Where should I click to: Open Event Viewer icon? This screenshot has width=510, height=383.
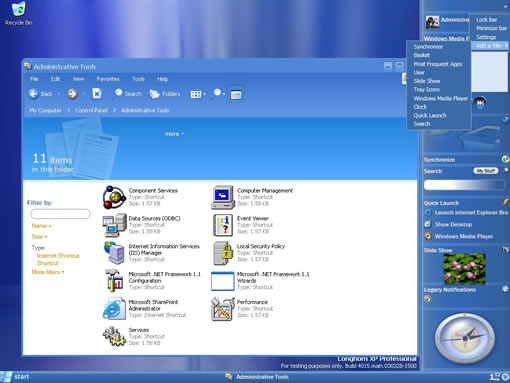(223, 225)
